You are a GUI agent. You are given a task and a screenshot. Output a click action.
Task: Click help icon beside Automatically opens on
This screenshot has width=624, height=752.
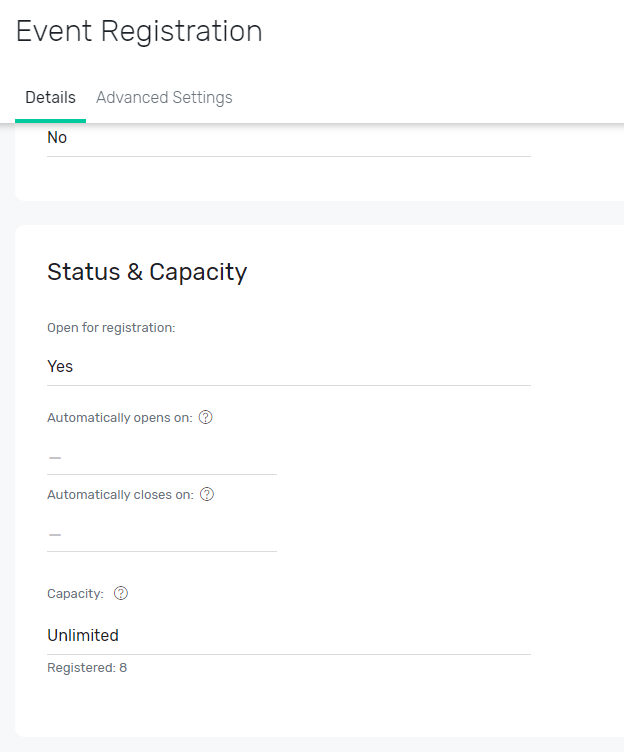[206, 418]
